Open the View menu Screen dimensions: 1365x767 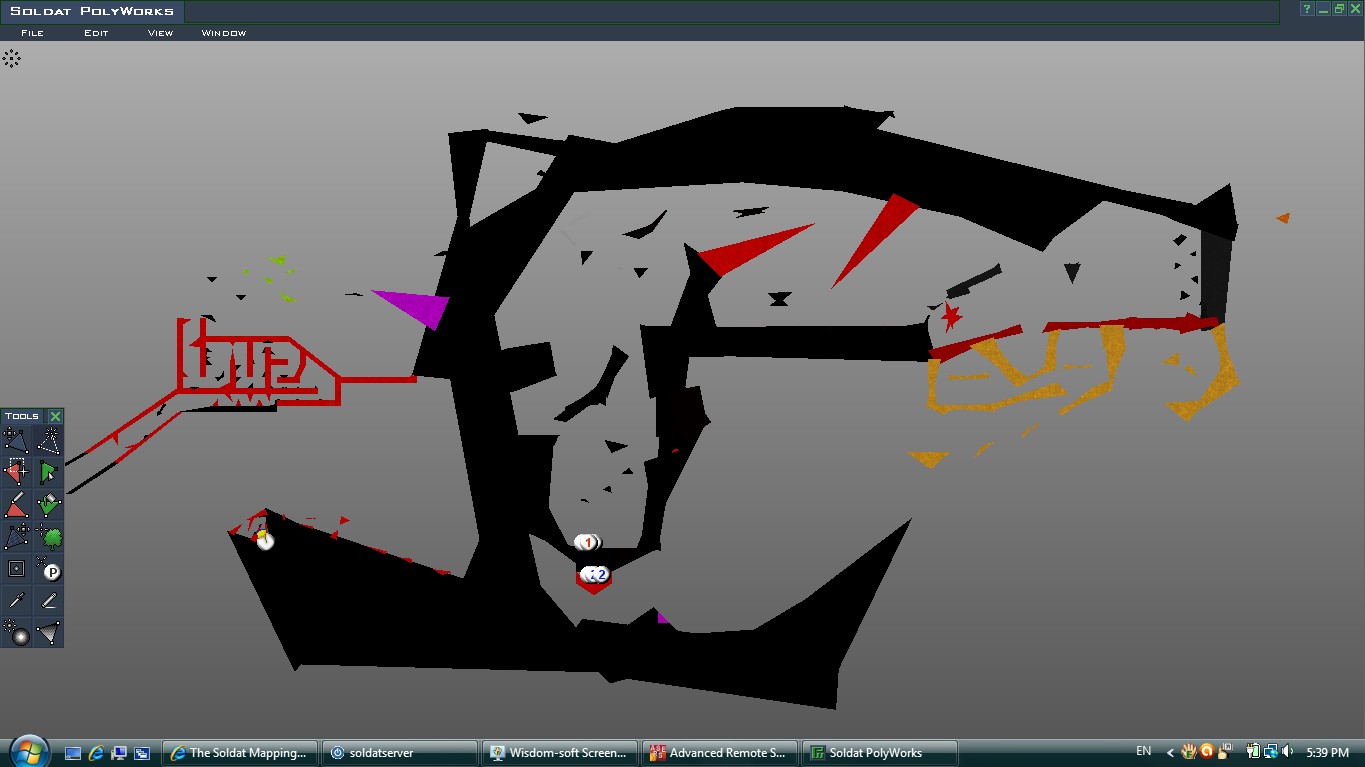[160, 33]
